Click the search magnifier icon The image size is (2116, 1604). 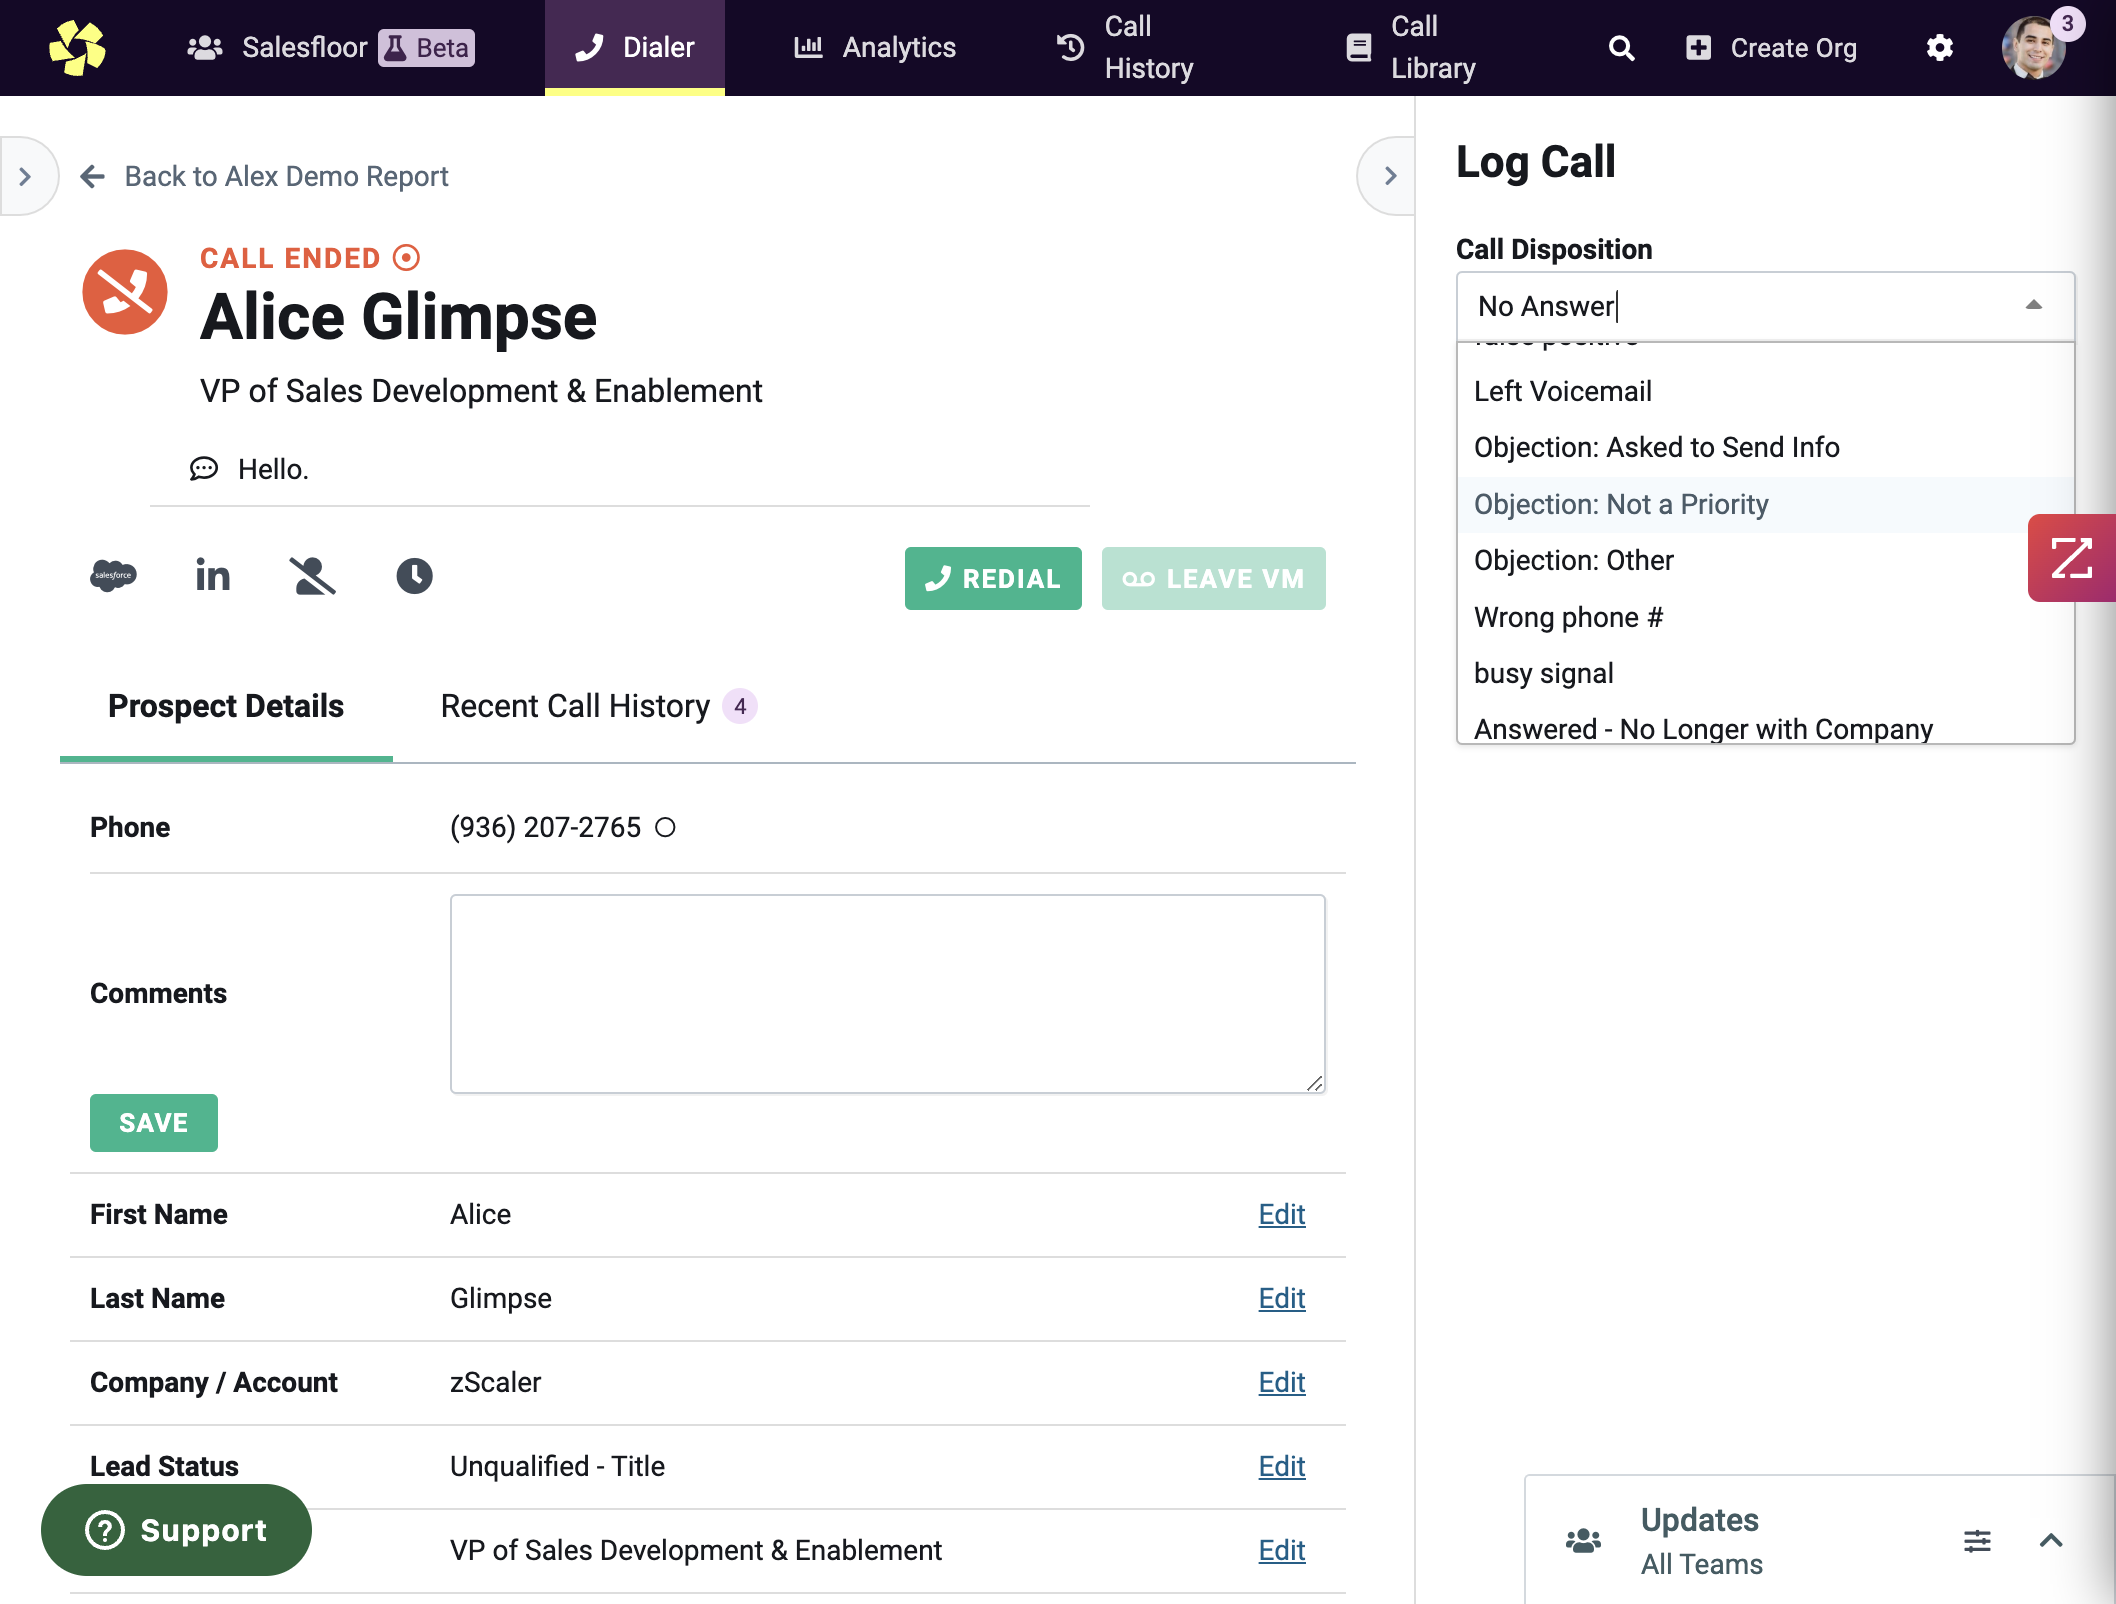pos(1621,48)
